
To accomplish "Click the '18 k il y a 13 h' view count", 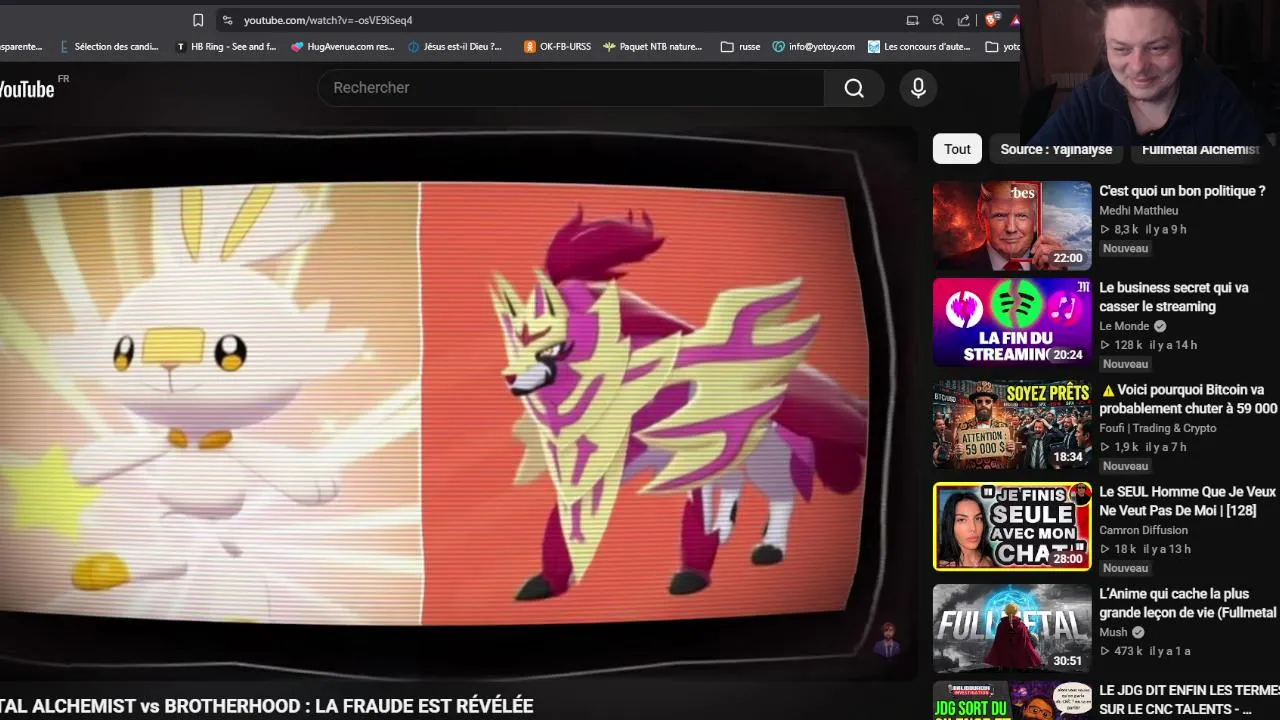I will [1145, 549].
